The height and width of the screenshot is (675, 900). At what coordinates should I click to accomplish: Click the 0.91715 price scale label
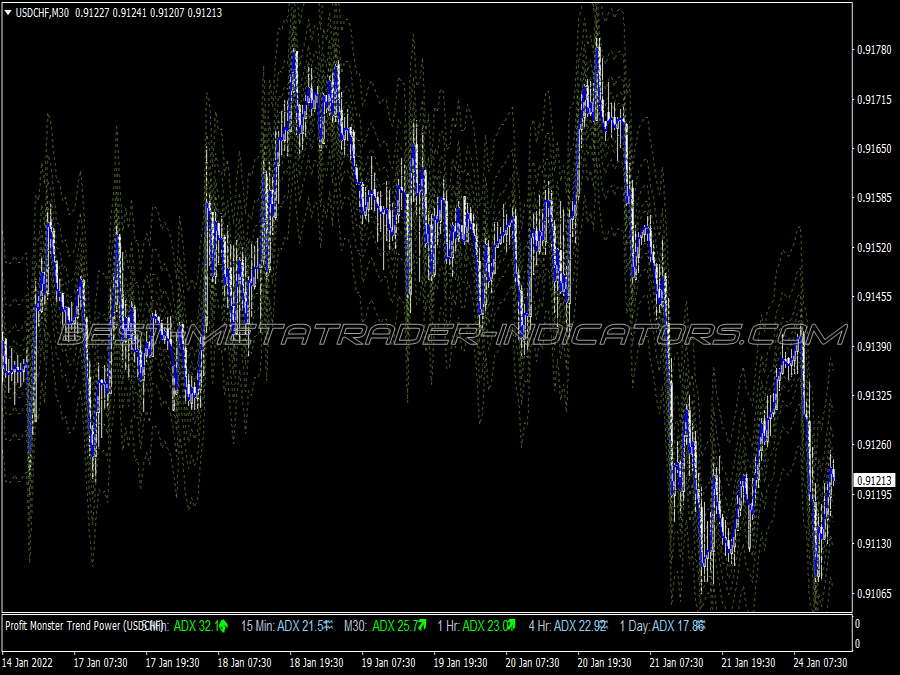click(874, 99)
